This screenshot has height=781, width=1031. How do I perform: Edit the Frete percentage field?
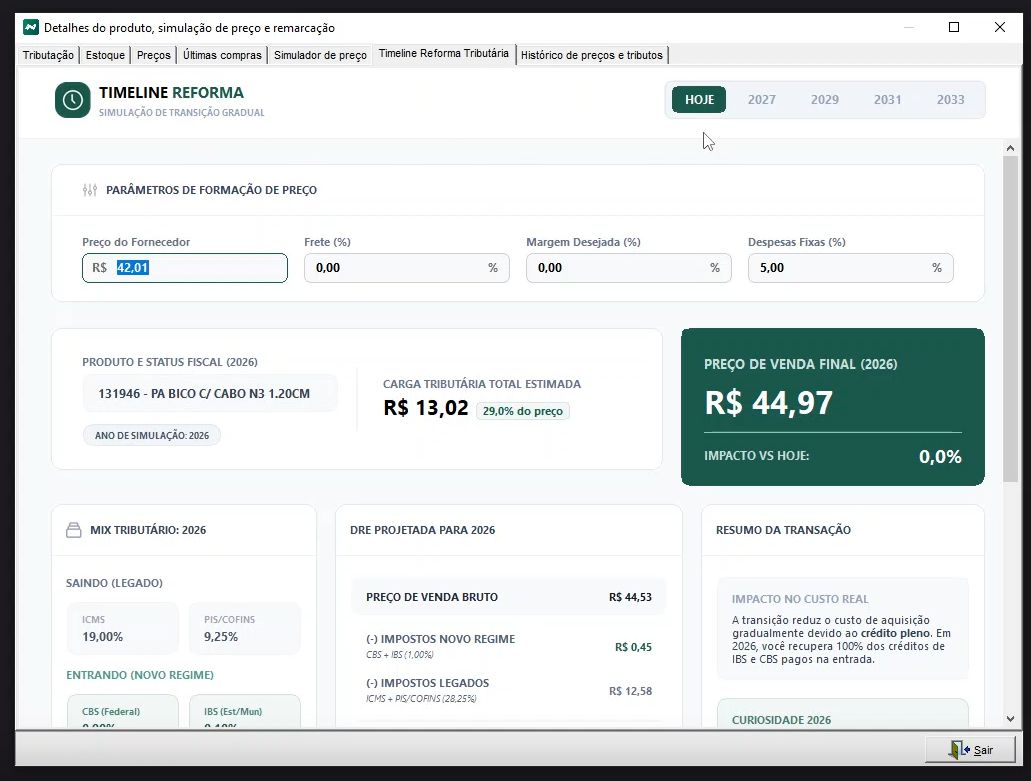[397, 268]
